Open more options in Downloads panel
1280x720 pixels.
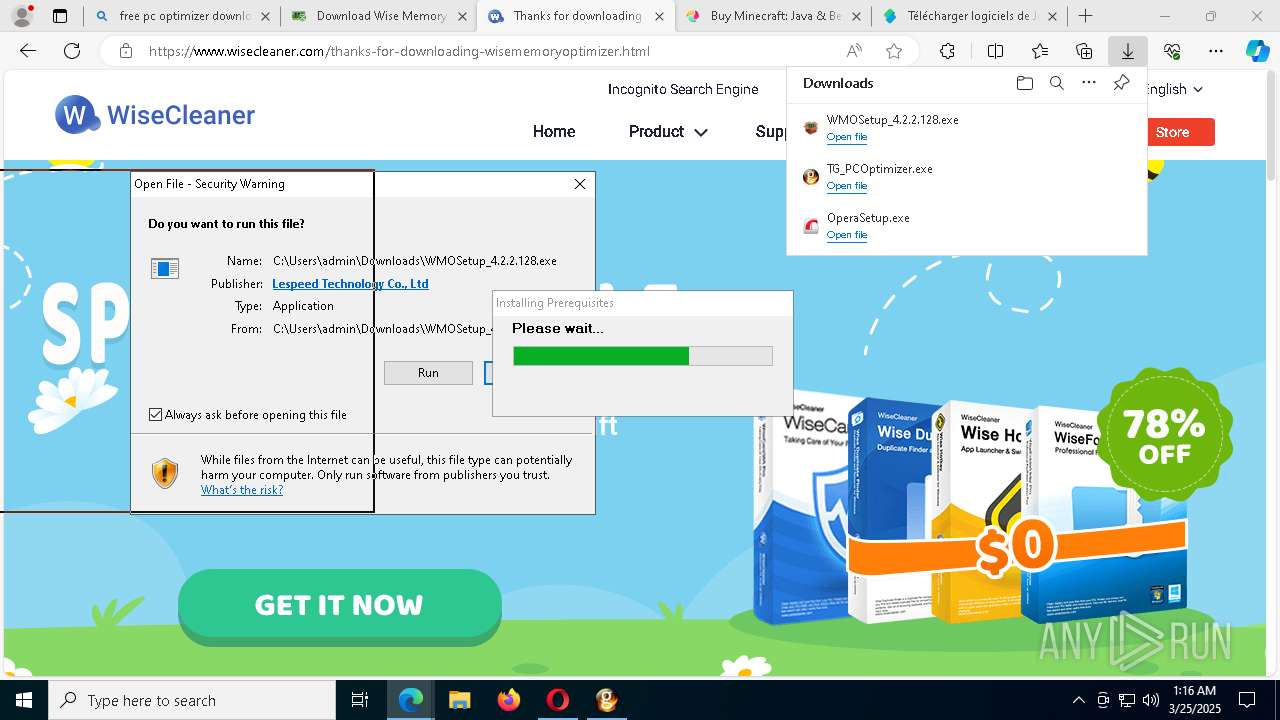[x=1089, y=83]
